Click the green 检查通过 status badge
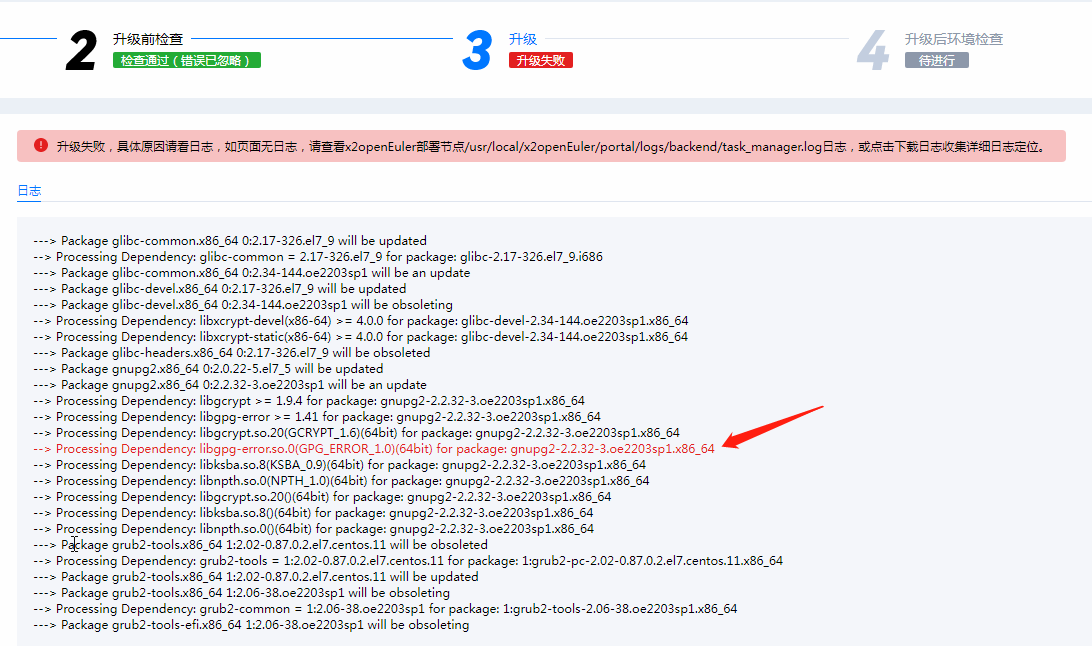The height and width of the screenshot is (646, 1092). (x=186, y=60)
